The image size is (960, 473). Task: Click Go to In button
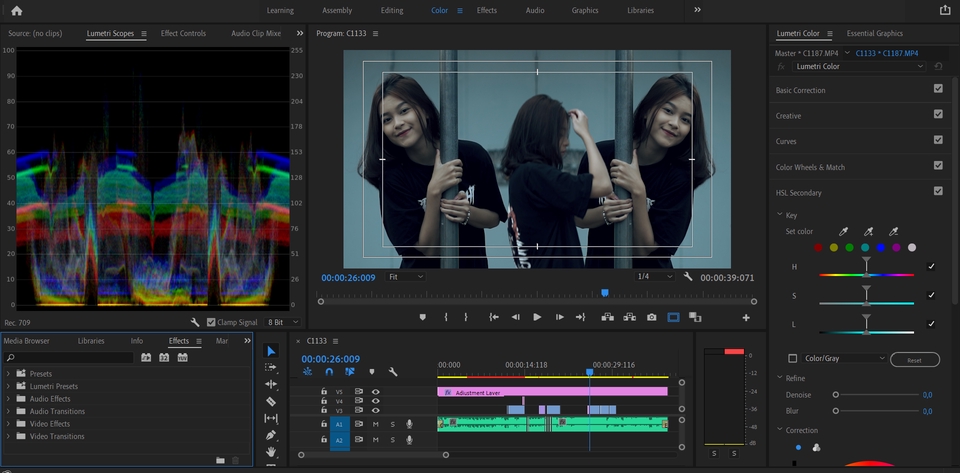click(493, 317)
